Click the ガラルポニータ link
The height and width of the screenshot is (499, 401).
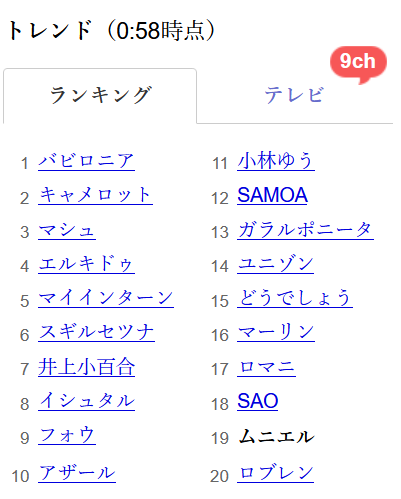tap(305, 230)
